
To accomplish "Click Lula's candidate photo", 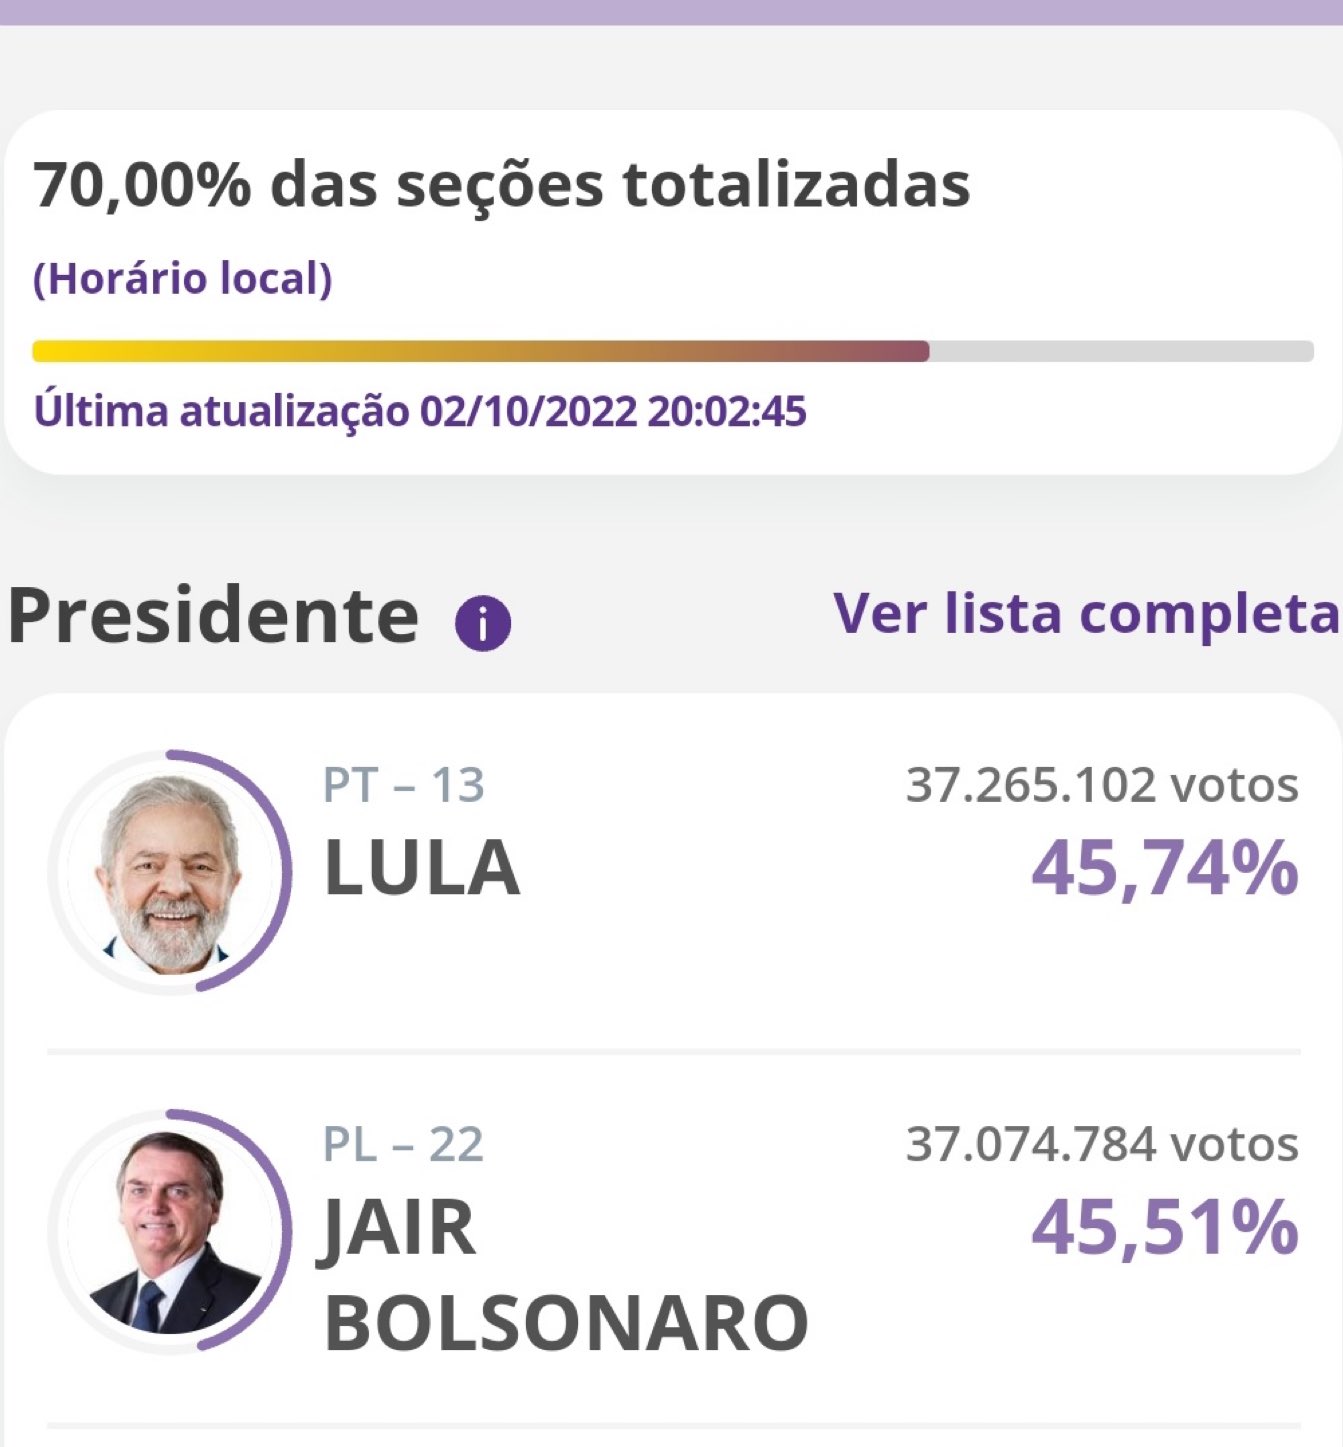I will (168, 873).
